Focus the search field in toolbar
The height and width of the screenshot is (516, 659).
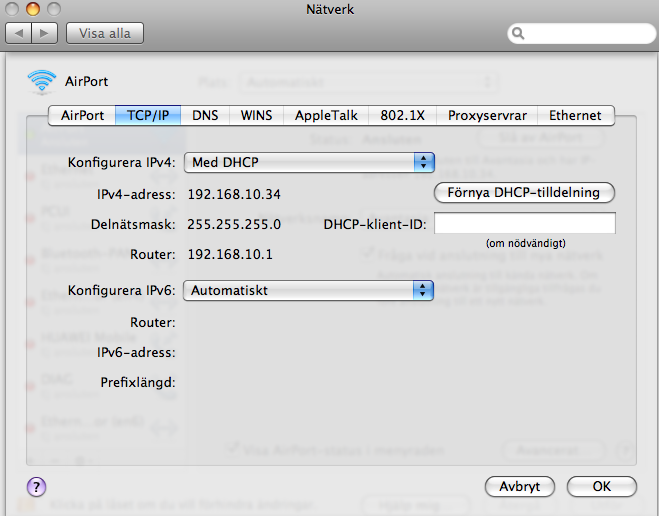(582, 33)
